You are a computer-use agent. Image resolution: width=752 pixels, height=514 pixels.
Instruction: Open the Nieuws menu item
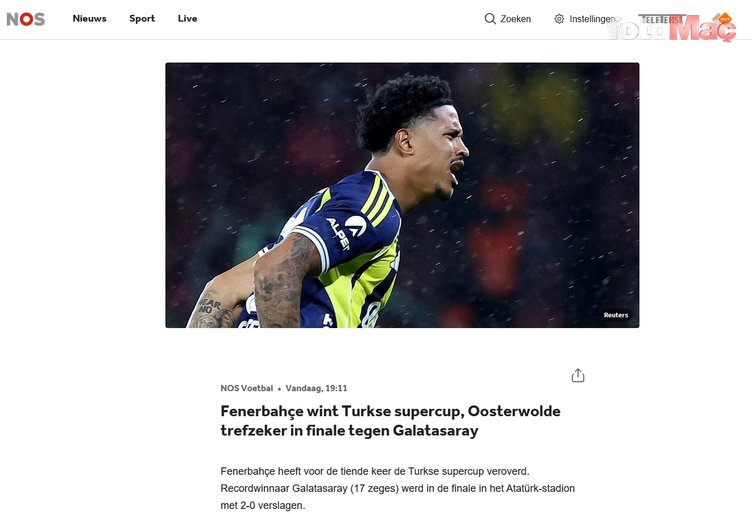90,18
